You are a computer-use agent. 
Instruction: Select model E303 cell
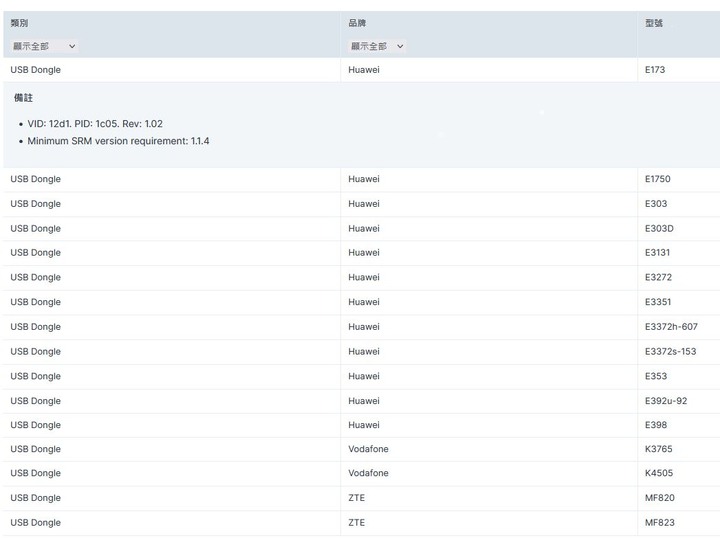pyautogui.click(x=656, y=204)
